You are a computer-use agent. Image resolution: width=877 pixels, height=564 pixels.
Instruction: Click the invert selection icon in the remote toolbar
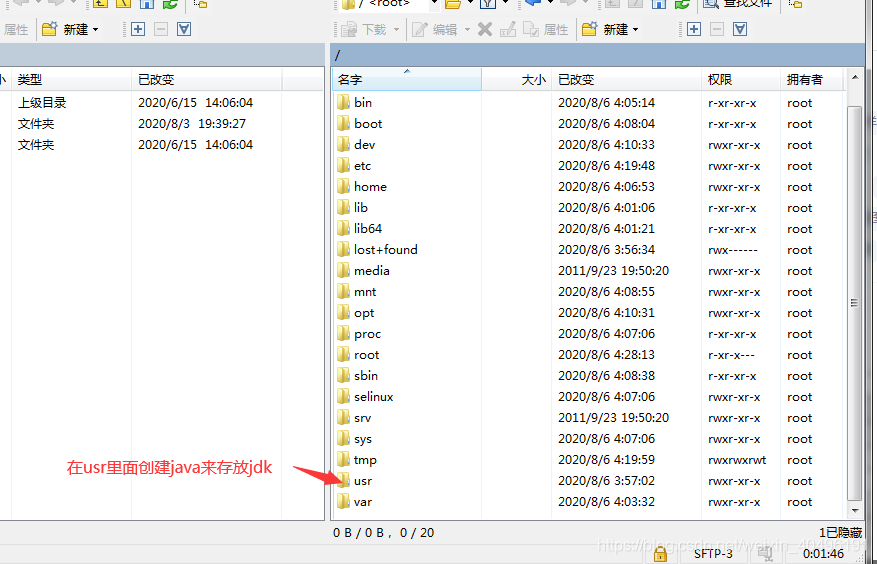(740, 29)
